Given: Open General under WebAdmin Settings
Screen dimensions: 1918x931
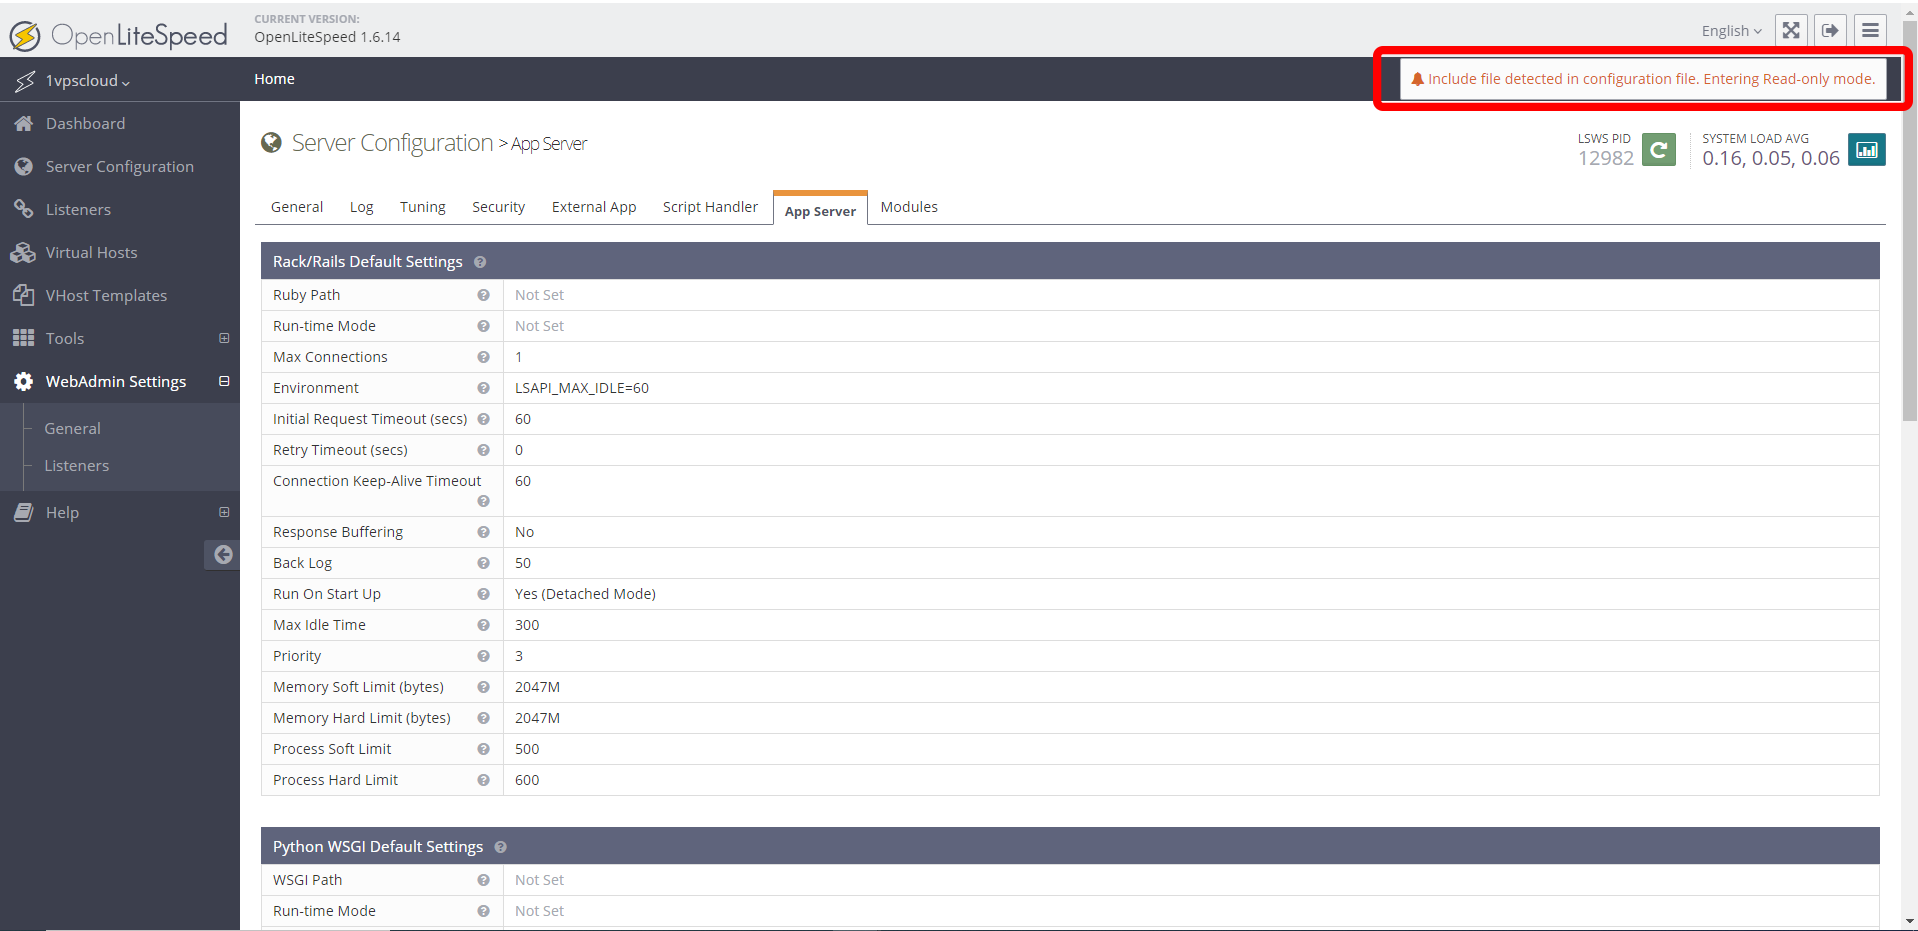Looking at the screenshot, I should (x=72, y=428).
